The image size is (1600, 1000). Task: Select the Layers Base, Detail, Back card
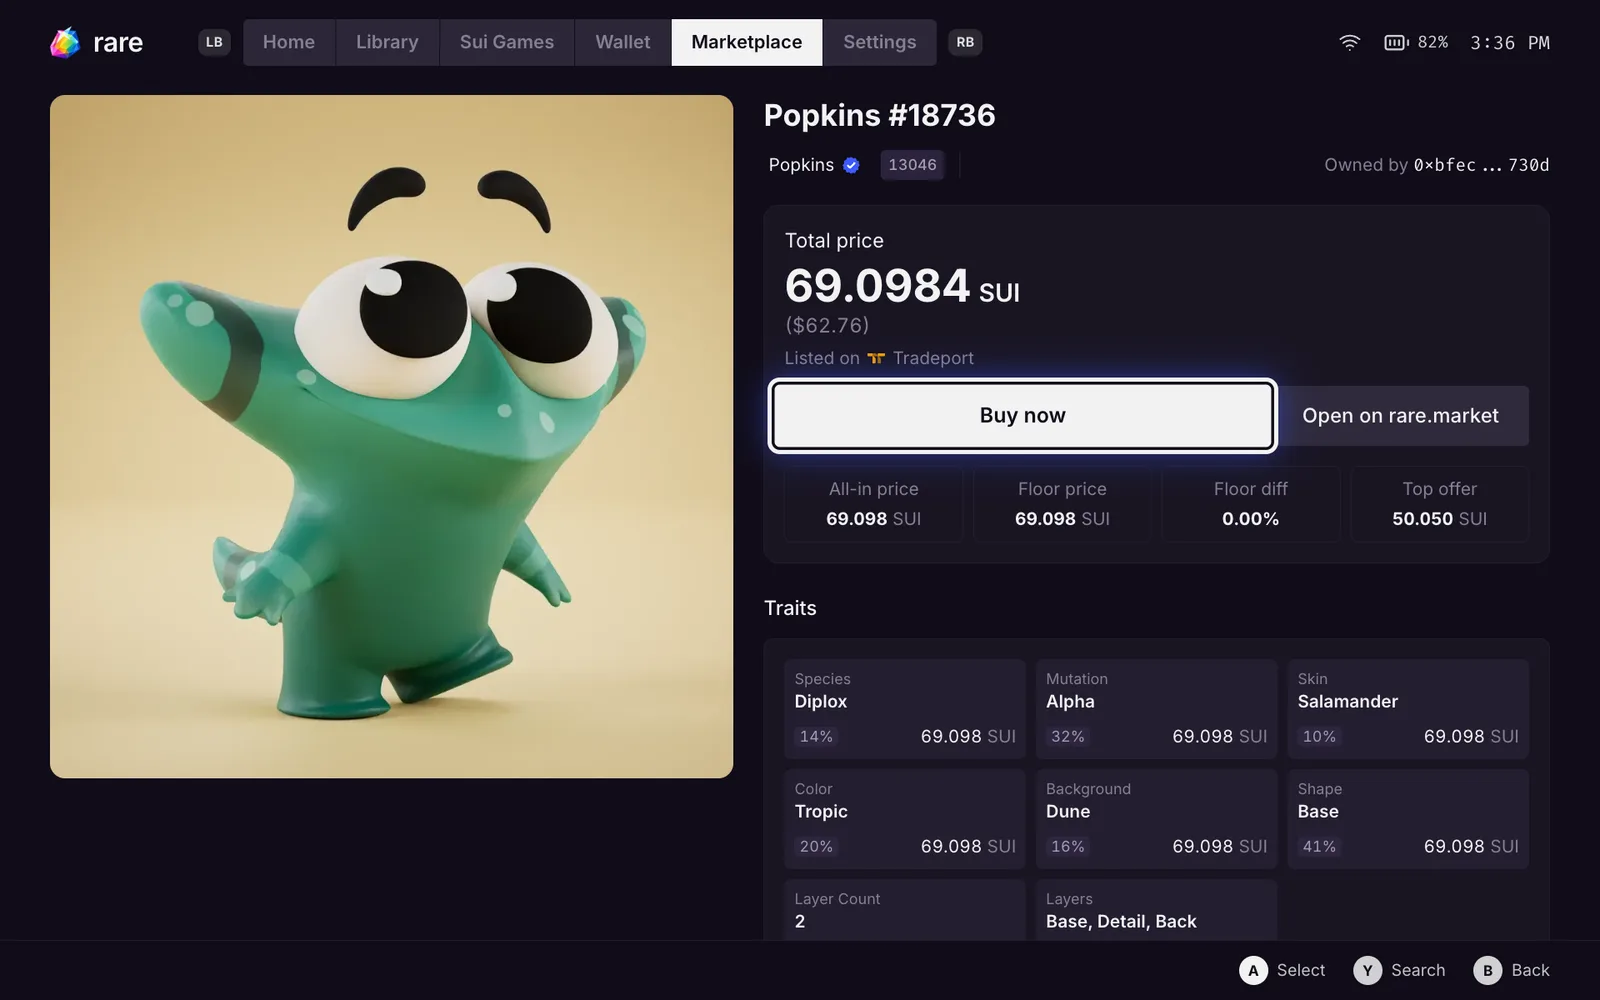pyautogui.click(x=1156, y=910)
